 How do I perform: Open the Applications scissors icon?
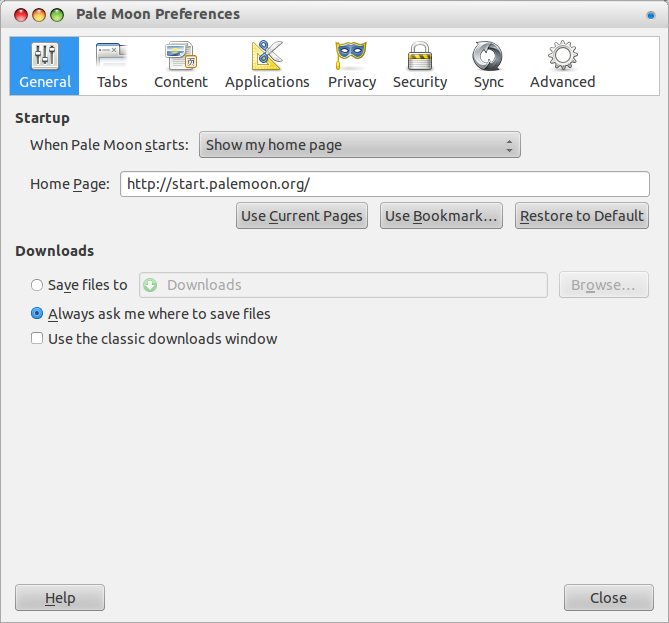(267, 55)
